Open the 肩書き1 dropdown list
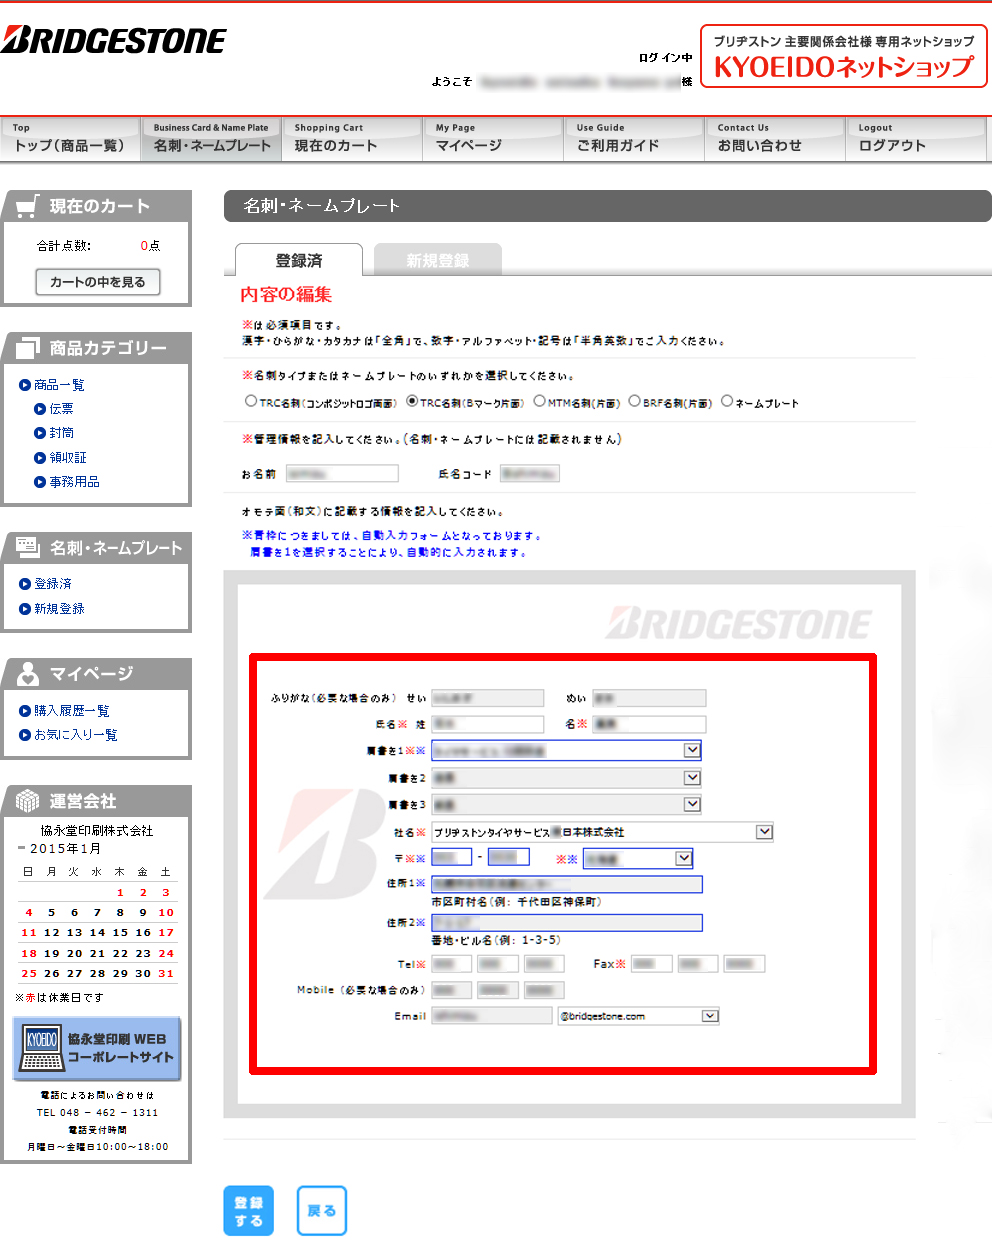This screenshot has width=992, height=1240. pyautogui.click(x=692, y=750)
